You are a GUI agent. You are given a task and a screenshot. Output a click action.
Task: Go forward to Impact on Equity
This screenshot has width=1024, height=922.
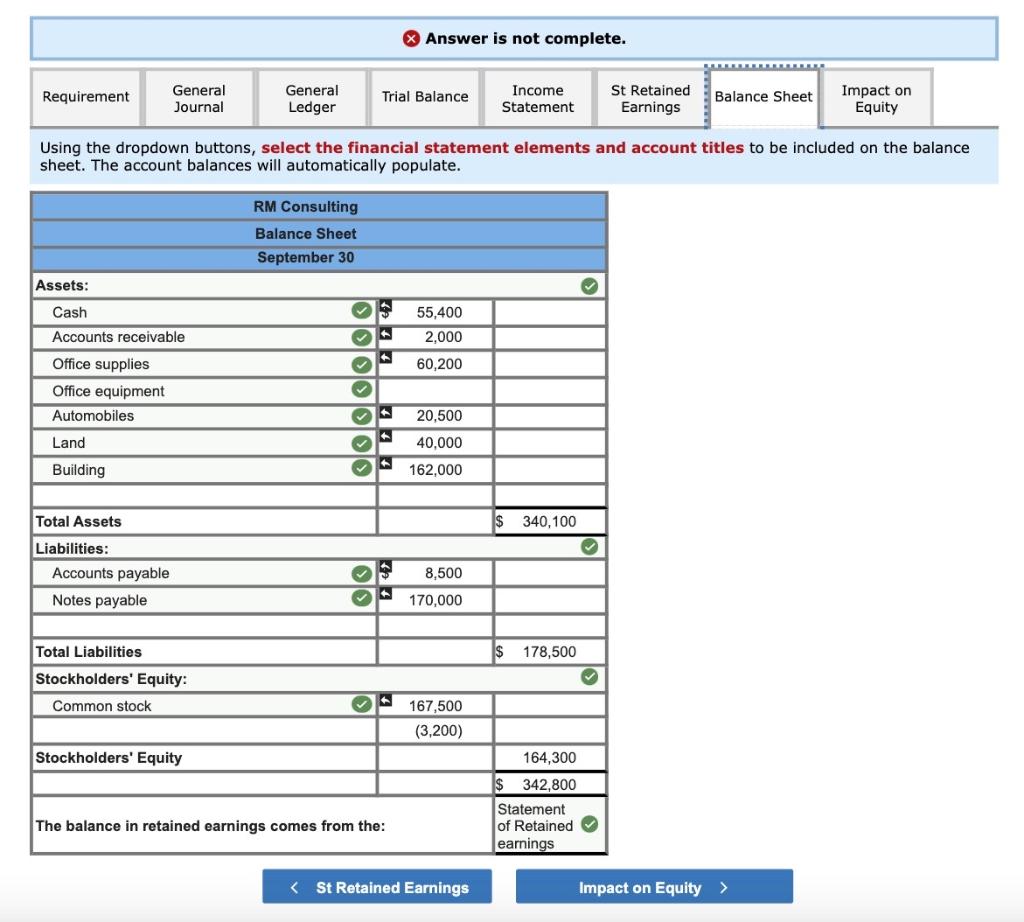point(654,887)
